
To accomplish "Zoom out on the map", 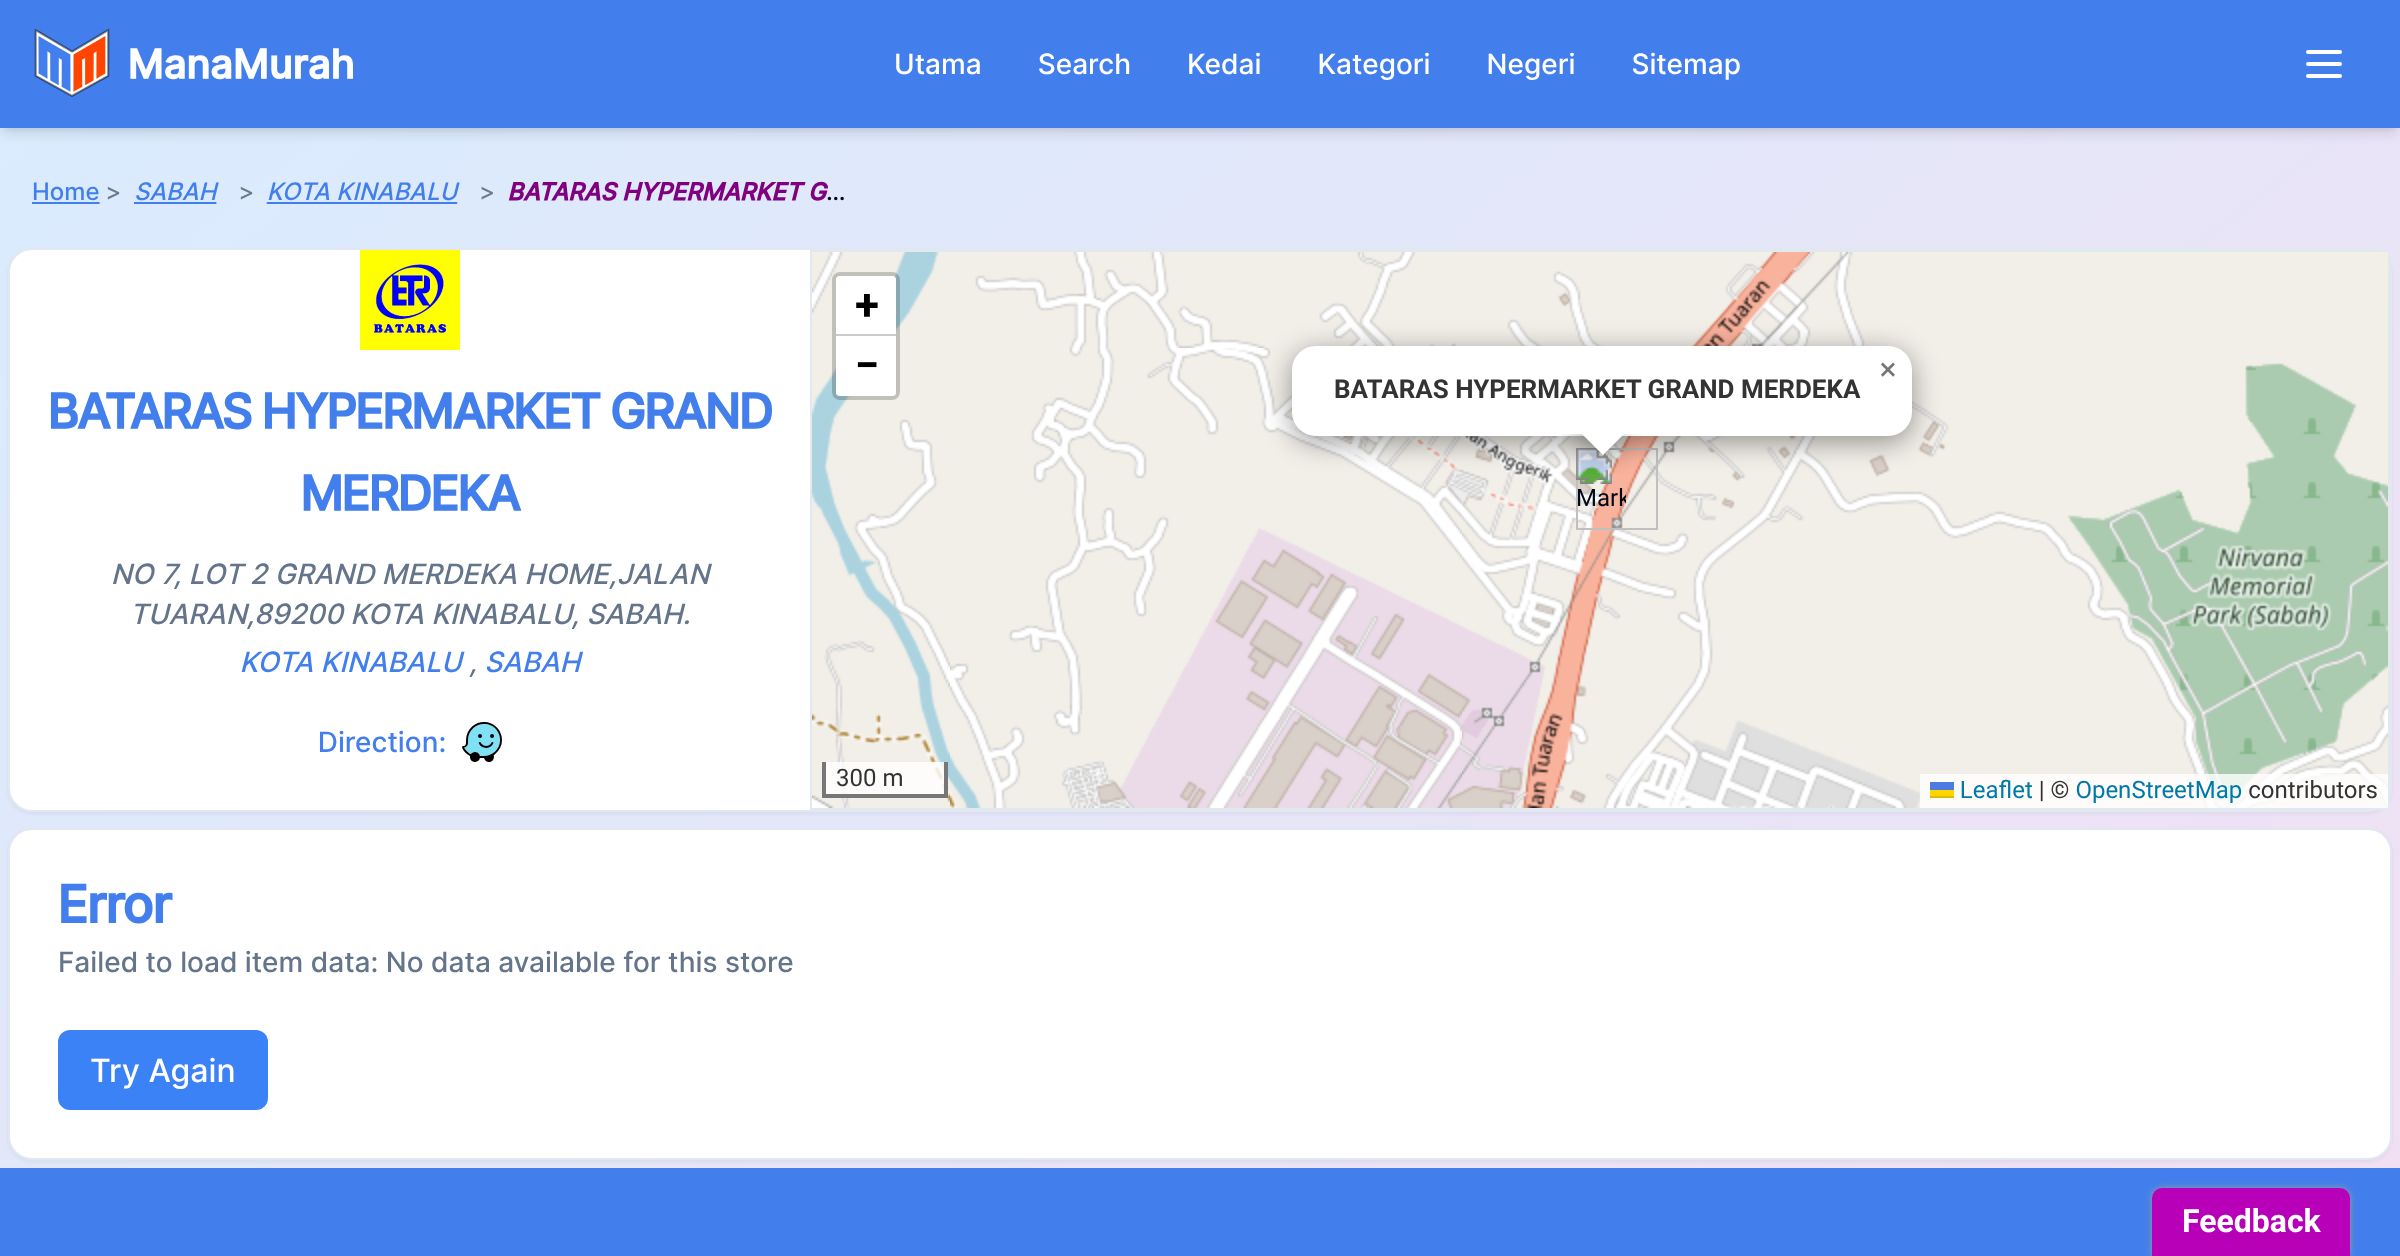I will point(866,365).
